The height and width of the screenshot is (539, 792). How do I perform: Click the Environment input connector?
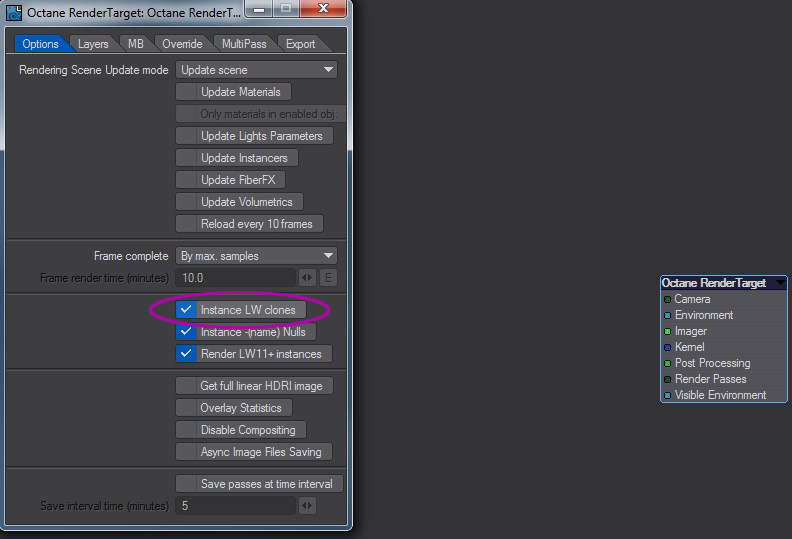click(667, 315)
